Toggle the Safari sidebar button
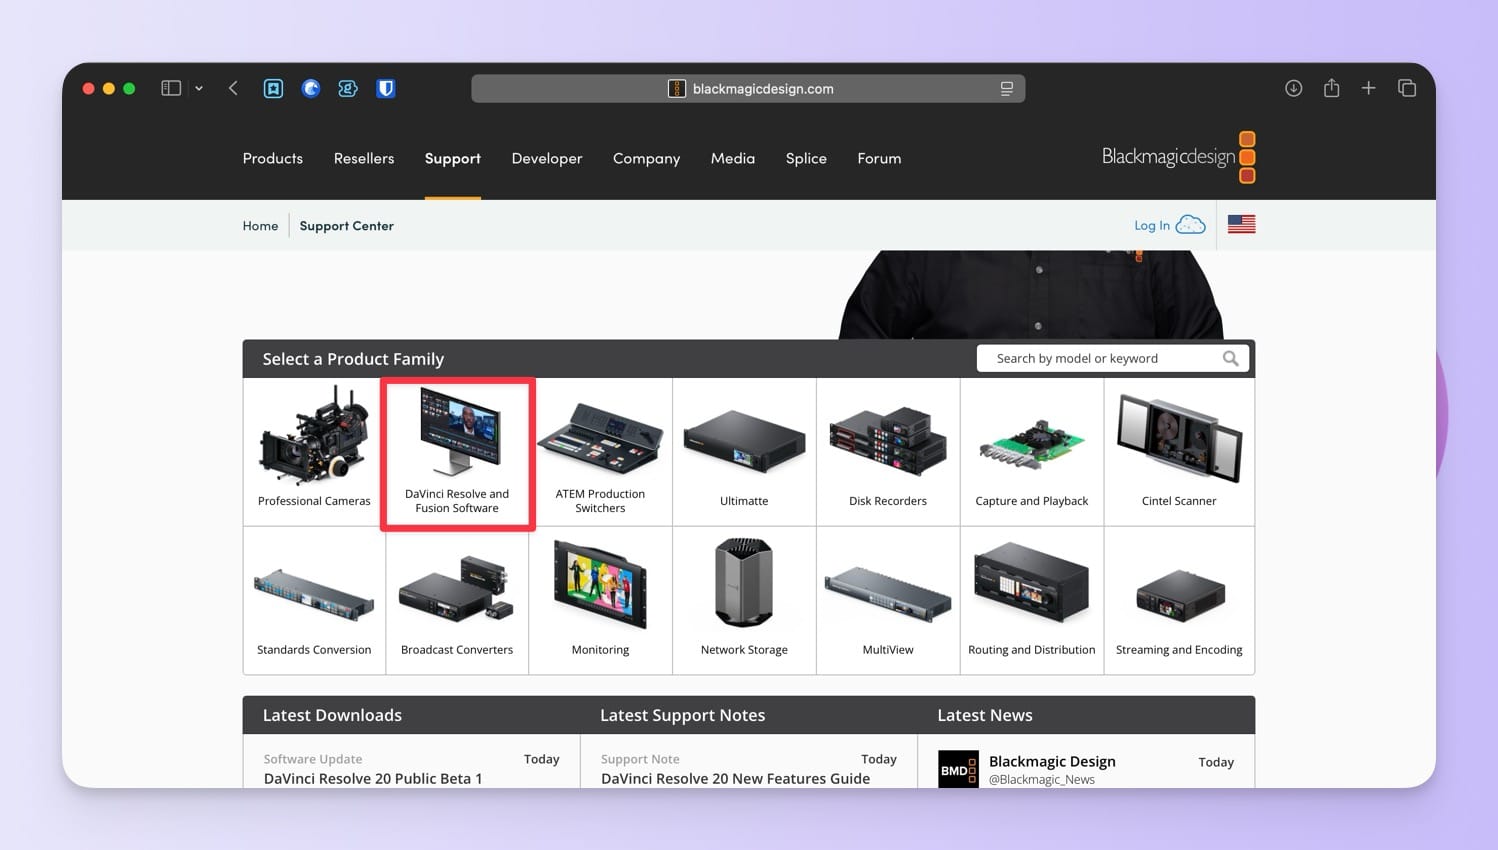This screenshot has height=850, width=1498. click(171, 88)
